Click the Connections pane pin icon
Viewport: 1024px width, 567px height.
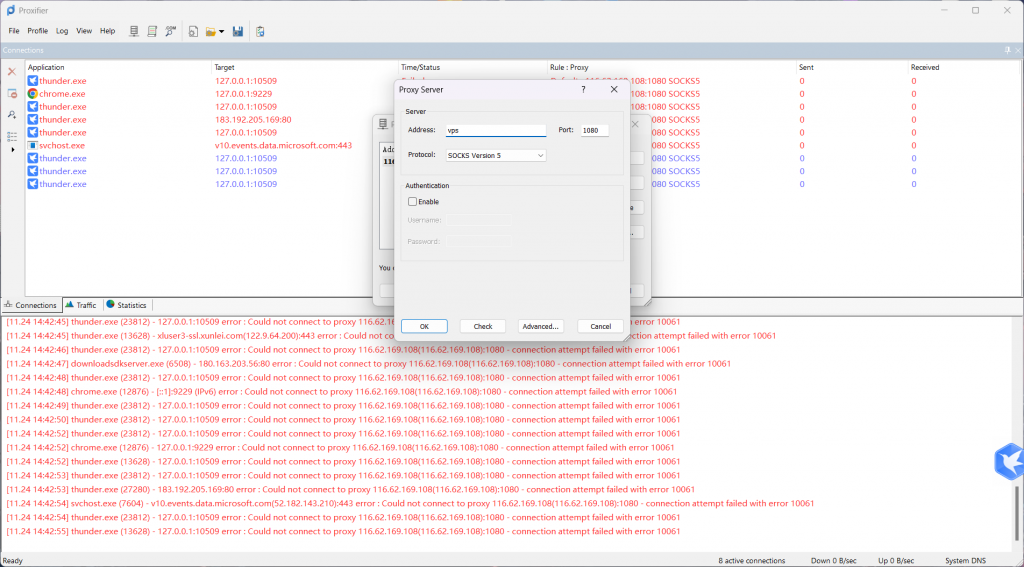coord(1008,50)
